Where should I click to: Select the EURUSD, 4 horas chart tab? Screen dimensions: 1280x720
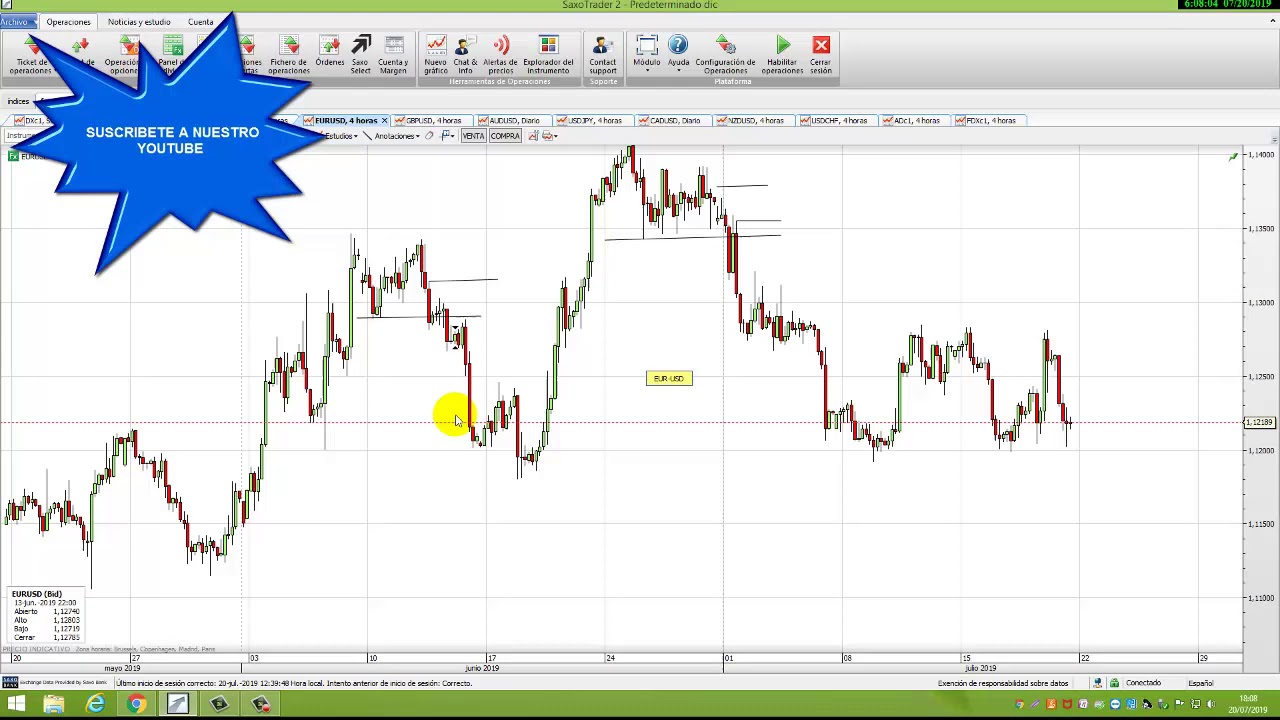tap(346, 120)
